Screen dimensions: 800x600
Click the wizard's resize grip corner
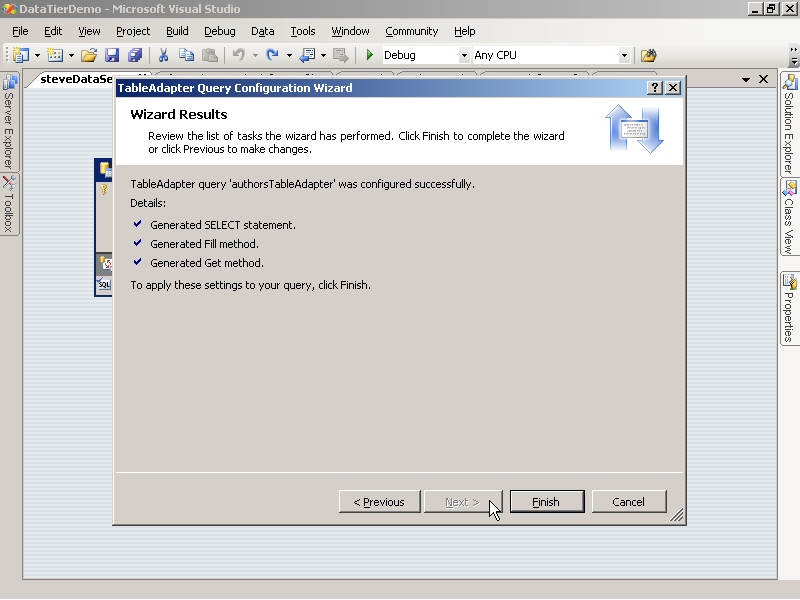(x=677, y=516)
